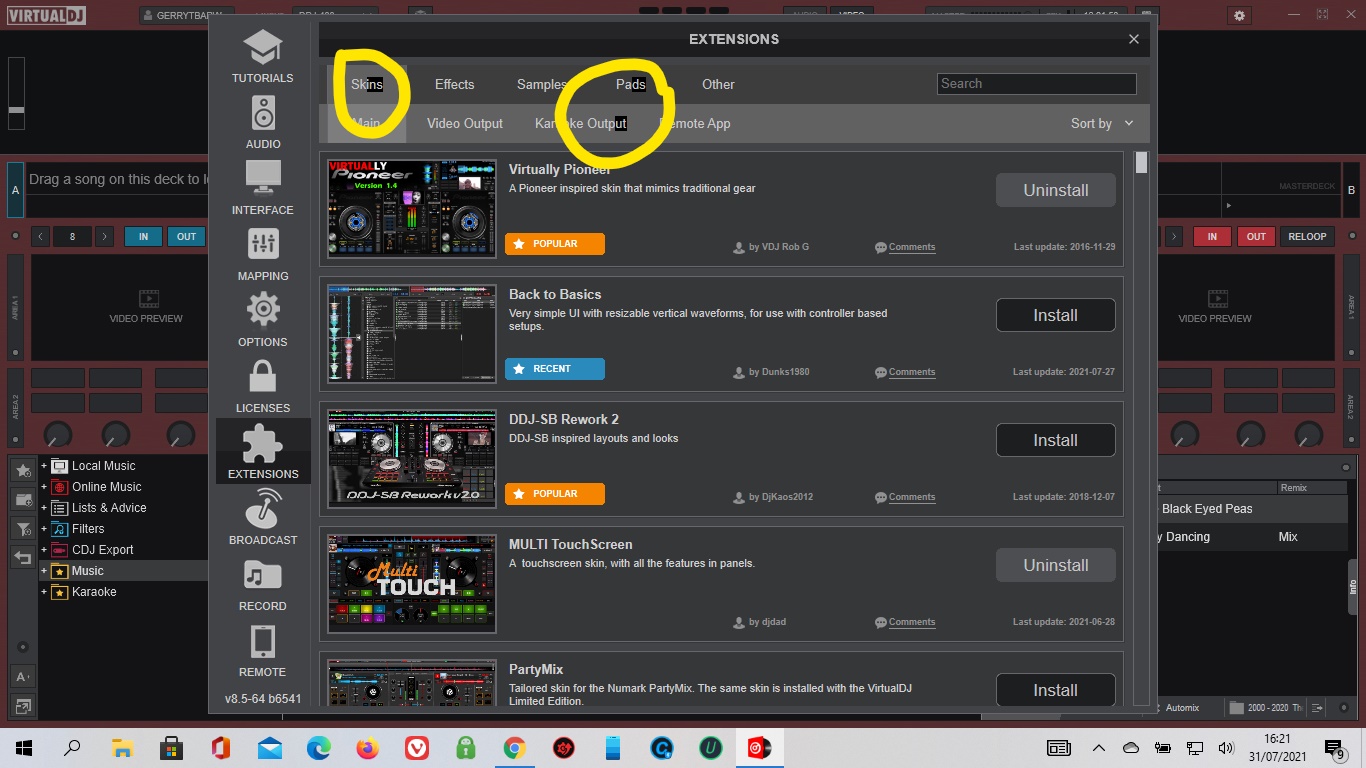Click the Online Music globe folder icon
Viewport: 1366px width, 768px height.
point(60,487)
